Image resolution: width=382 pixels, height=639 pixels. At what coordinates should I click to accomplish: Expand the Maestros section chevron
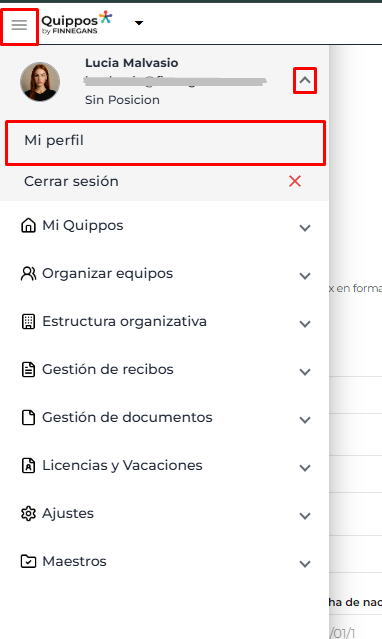[305, 564]
